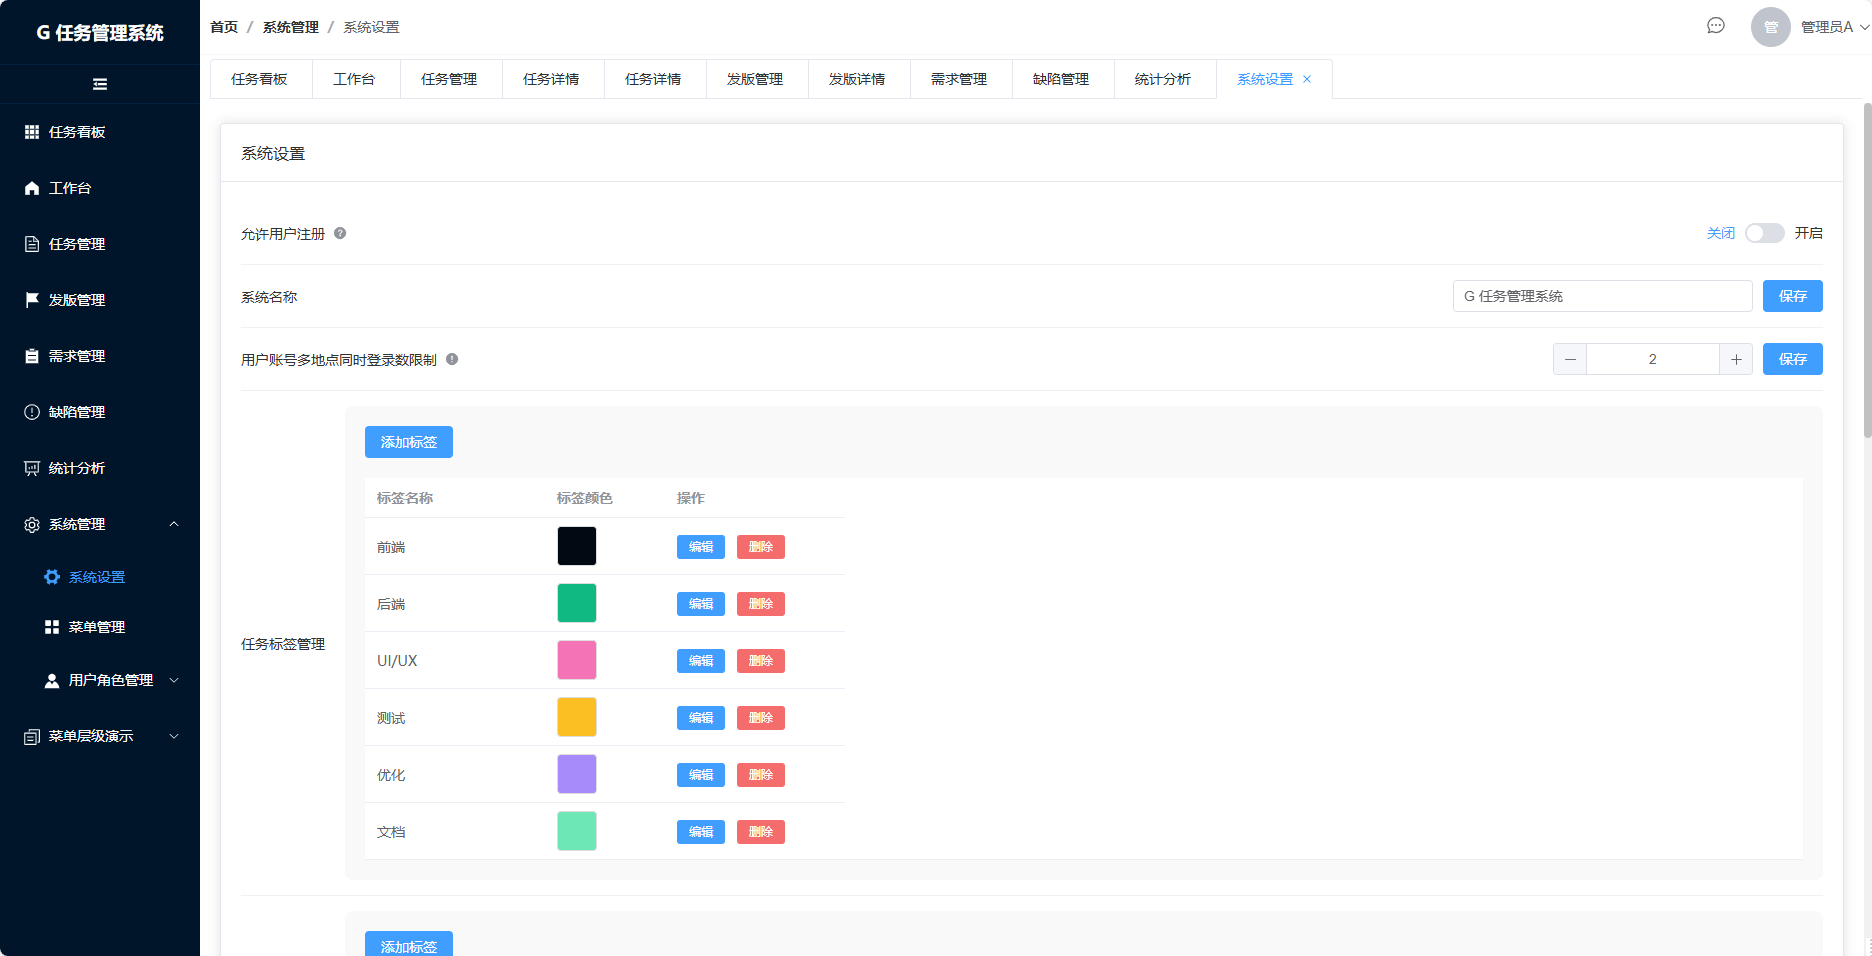This screenshot has height=956, width=1872.
Task: Click the 需求管理 clipboard icon in sidebar
Action: 32,356
